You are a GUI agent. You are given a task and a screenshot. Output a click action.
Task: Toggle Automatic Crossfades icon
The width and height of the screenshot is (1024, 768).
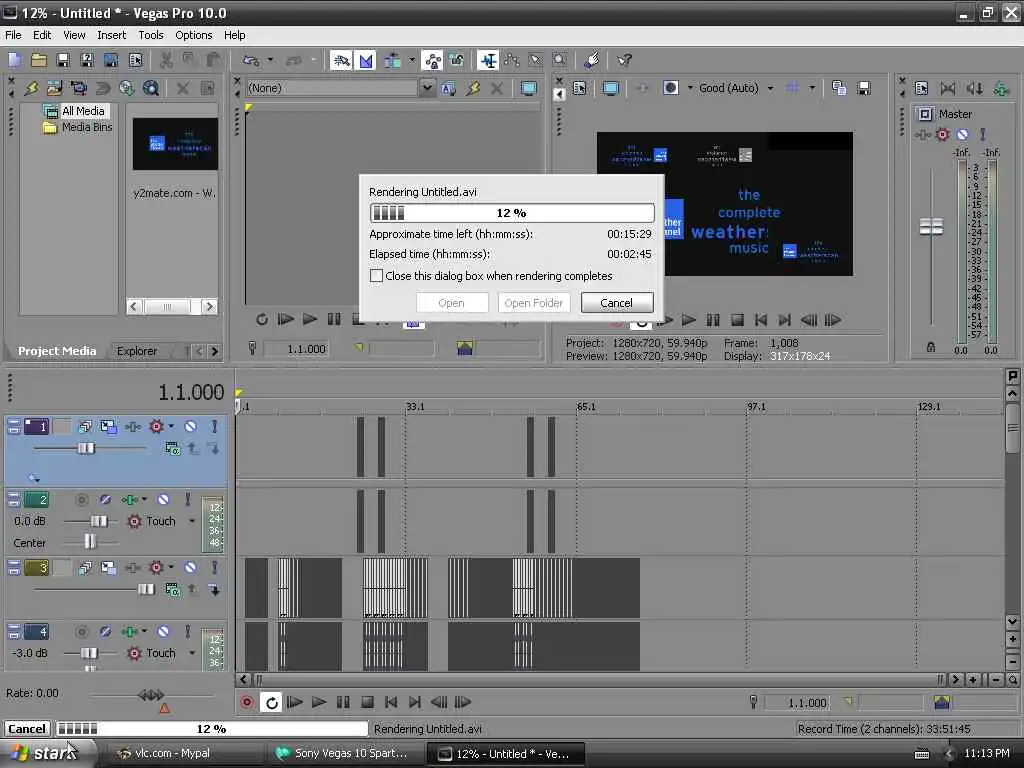pyautogui.click(x=366, y=61)
